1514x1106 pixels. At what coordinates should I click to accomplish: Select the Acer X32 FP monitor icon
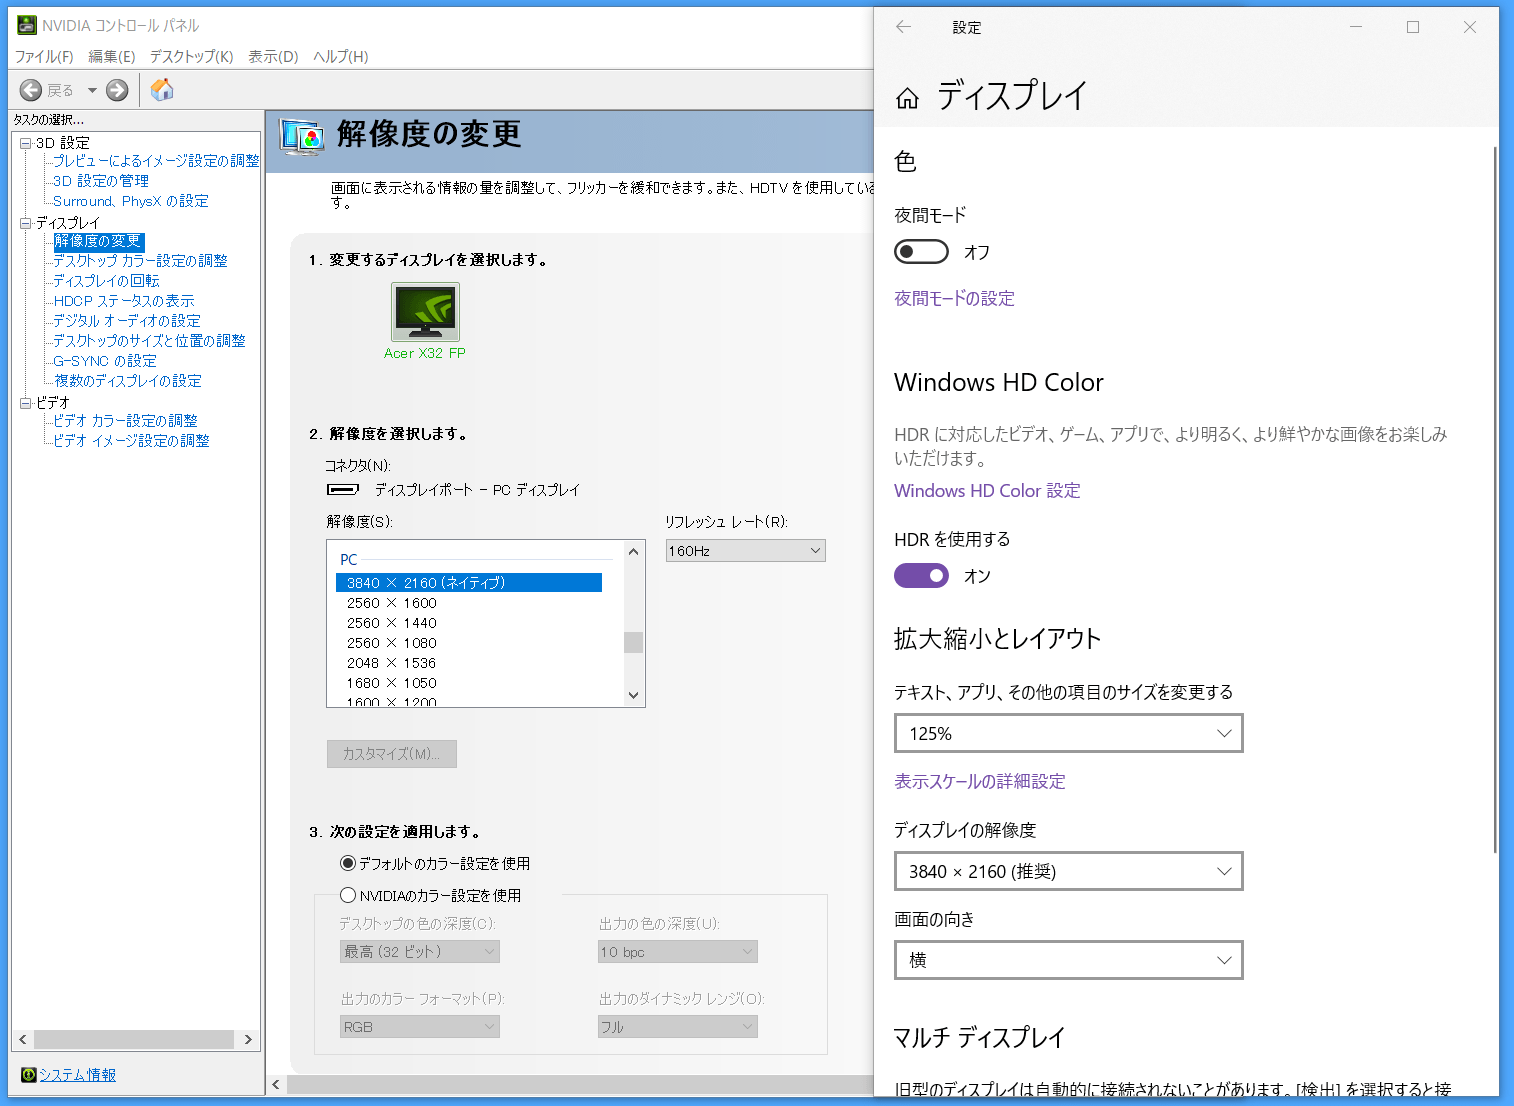[425, 312]
